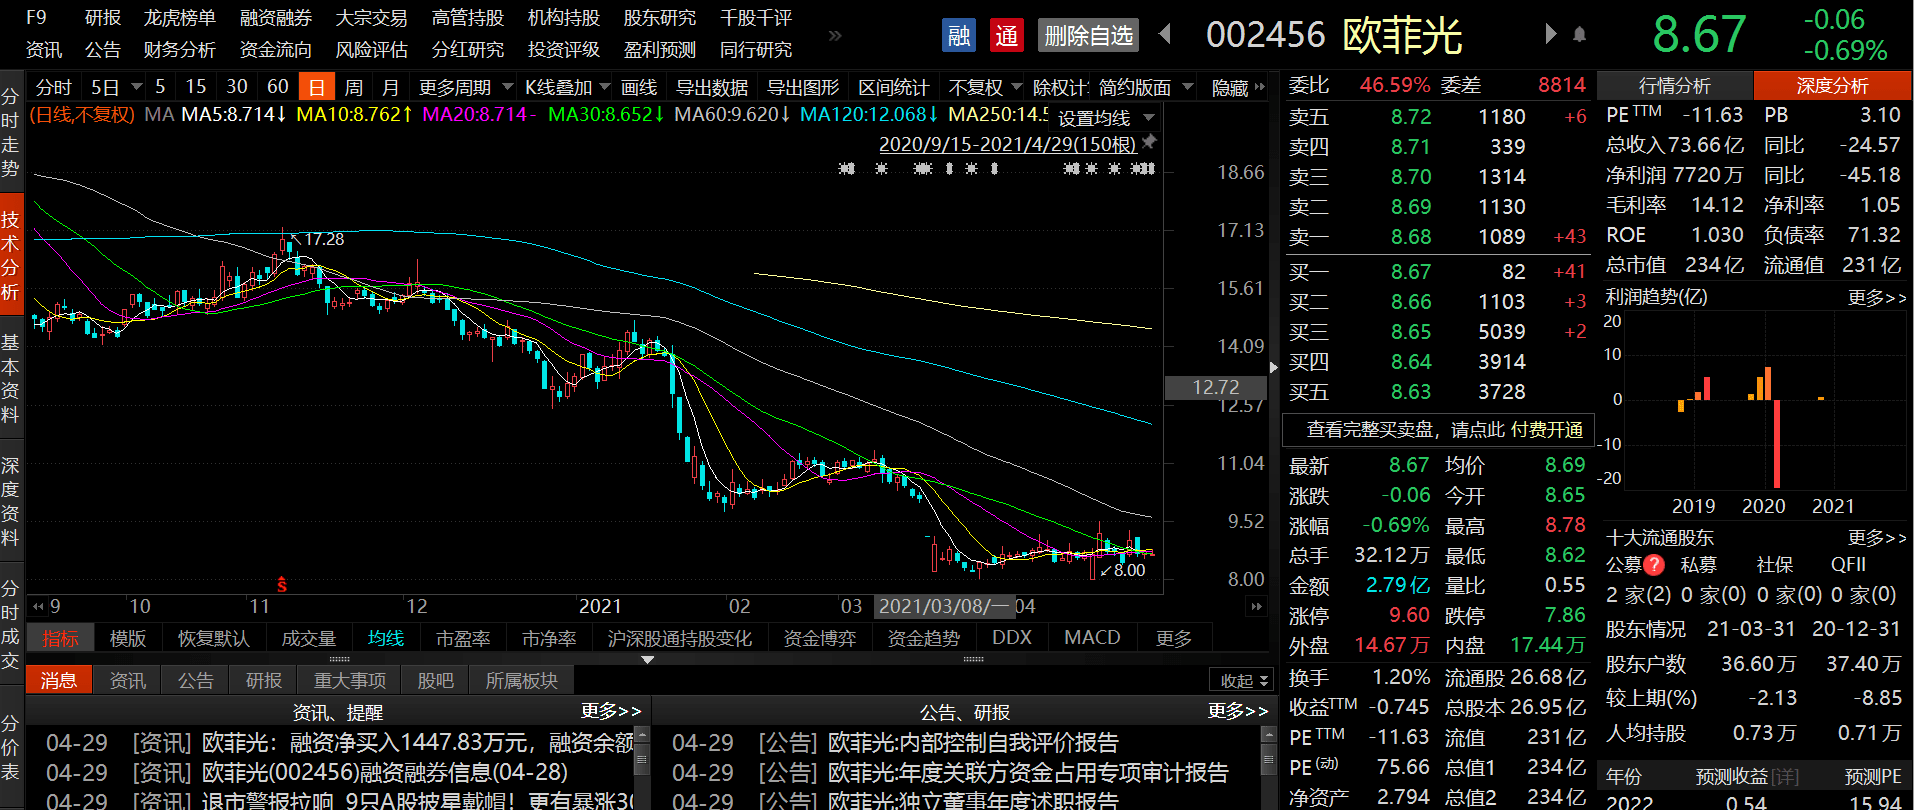
Task: Click the red dividend marker on chart
Action: [282, 584]
